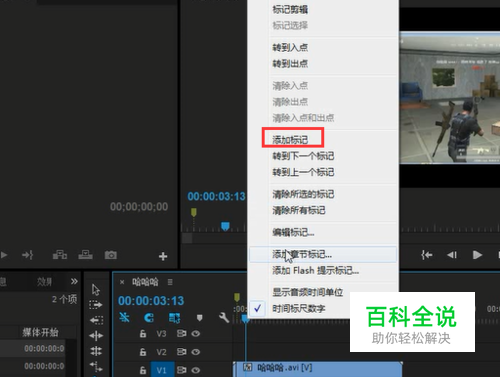Image resolution: width=500 pixels, height=377 pixels.
Task: Click the V1 track target button
Action: [162, 370]
